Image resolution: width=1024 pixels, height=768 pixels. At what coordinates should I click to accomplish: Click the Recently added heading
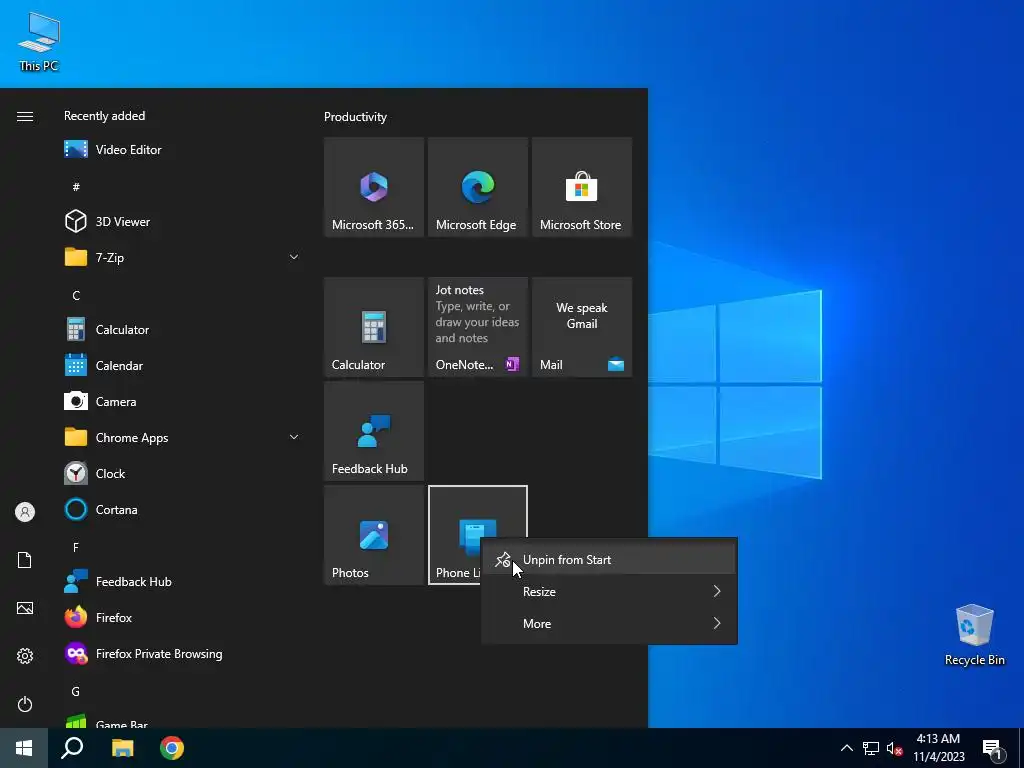pyautogui.click(x=104, y=116)
